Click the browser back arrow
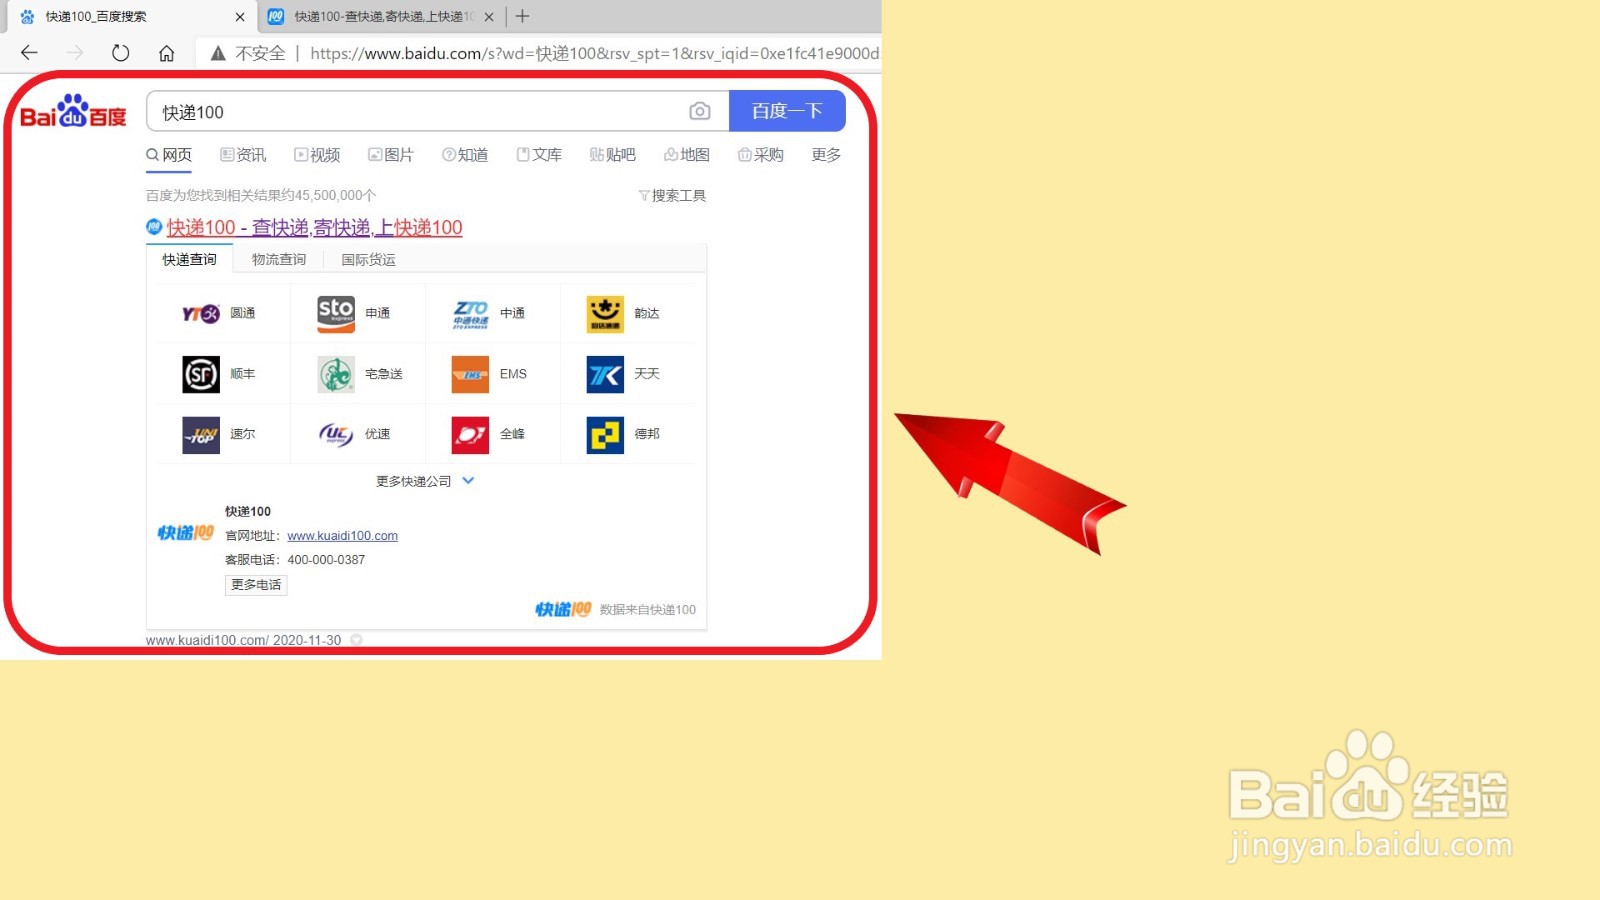Image resolution: width=1600 pixels, height=900 pixels. (x=29, y=53)
